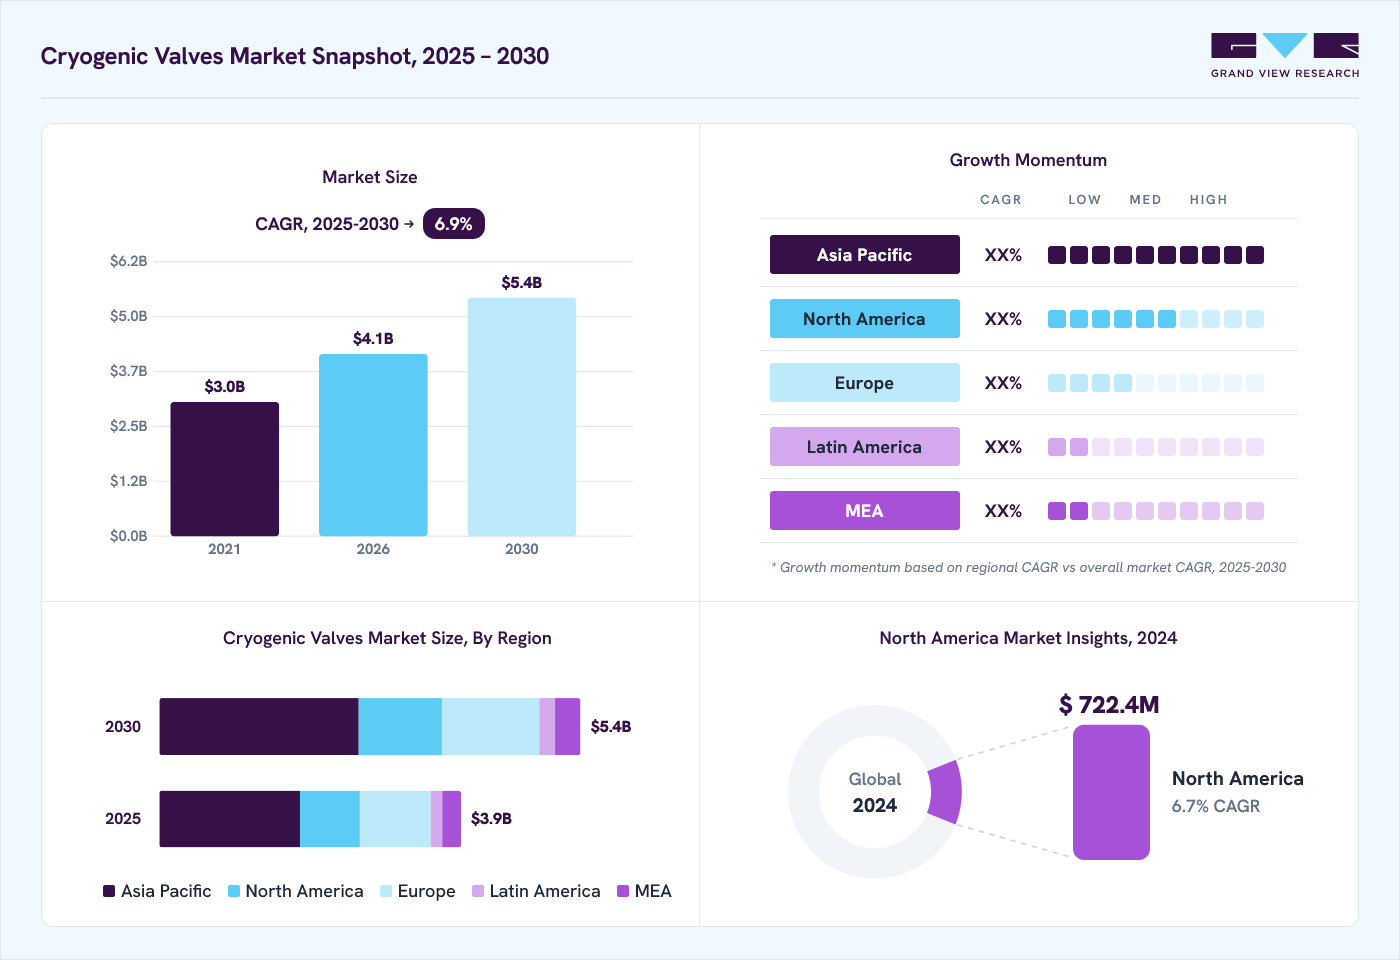The image size is (1400, 960).
Task: Click the '$6.2B' axis label
Action: [x=129, y=261]
